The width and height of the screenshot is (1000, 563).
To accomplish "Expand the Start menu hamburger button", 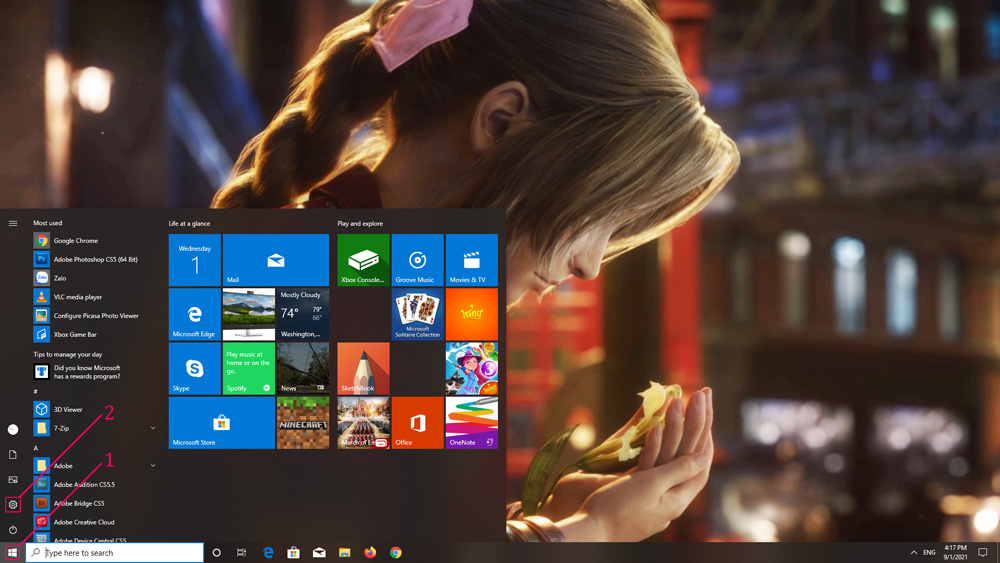I will [x=13, y=223].
